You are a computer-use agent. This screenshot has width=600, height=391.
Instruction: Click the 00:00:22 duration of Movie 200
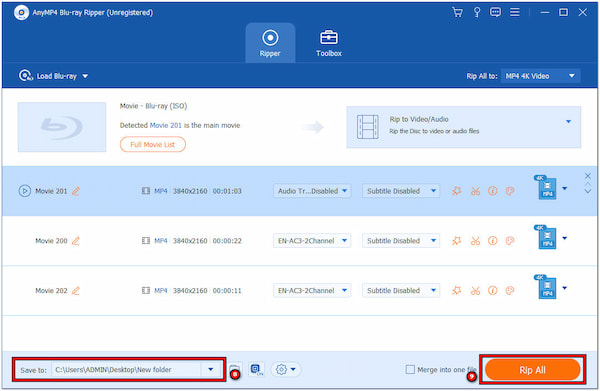[x=227, y=241]
